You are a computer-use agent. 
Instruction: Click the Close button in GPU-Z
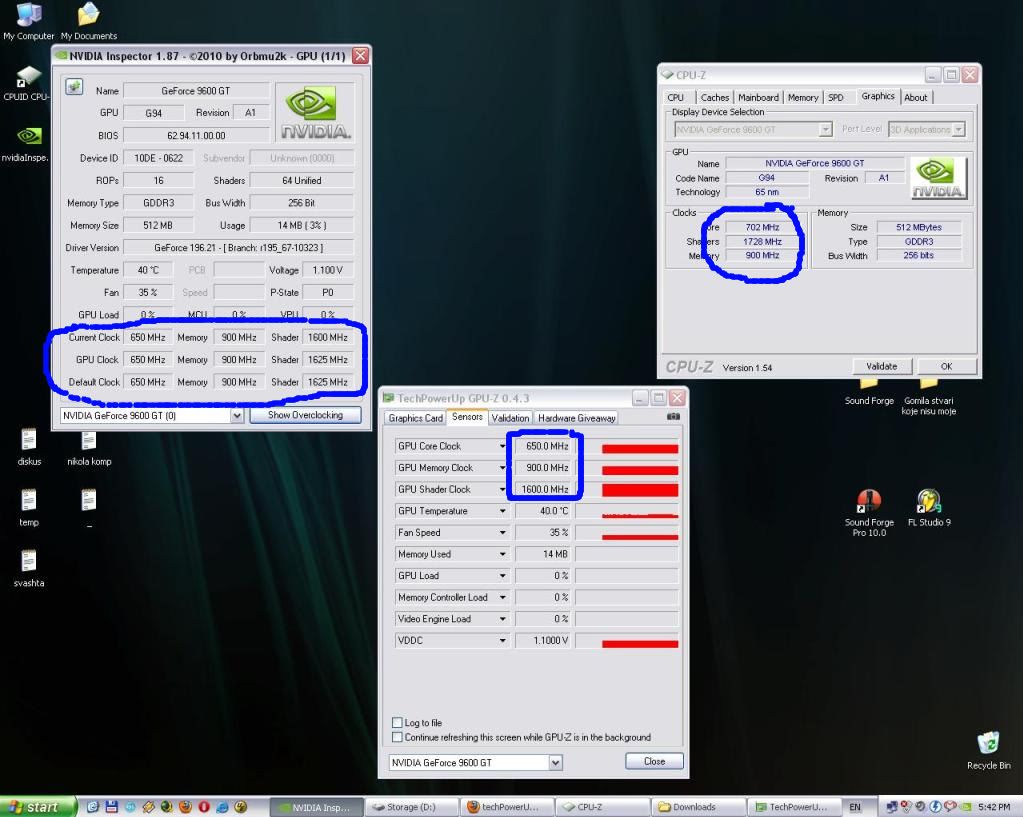(x=654, y=762)
